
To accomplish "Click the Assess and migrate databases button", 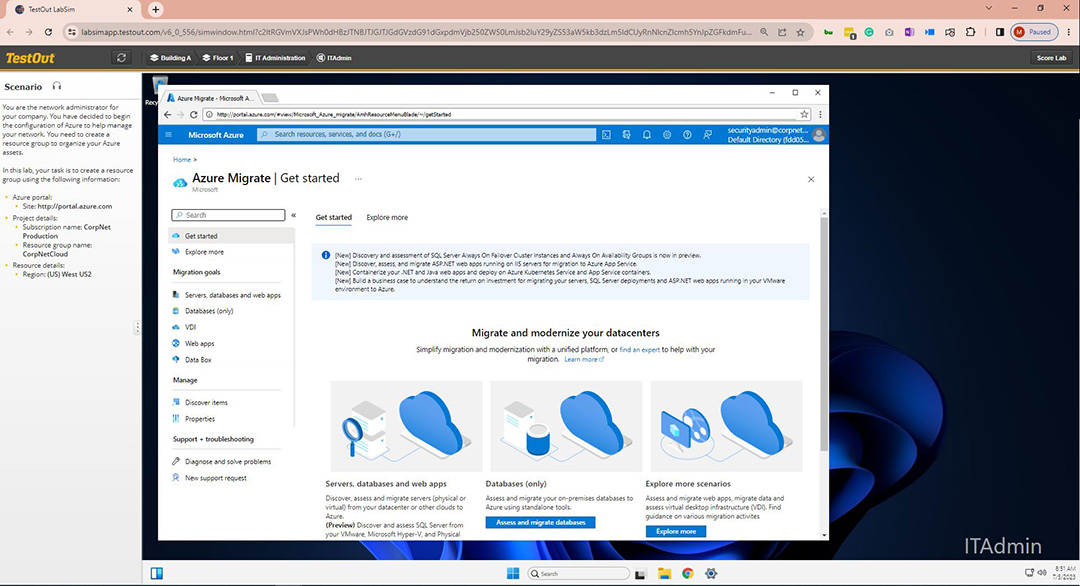I will click(540, 522).
